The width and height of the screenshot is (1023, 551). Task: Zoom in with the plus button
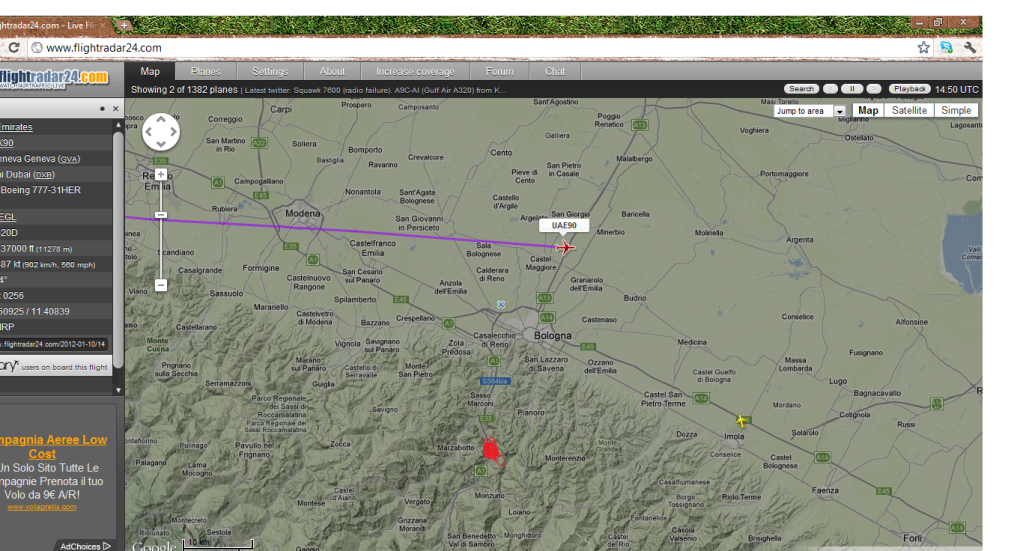161,175
